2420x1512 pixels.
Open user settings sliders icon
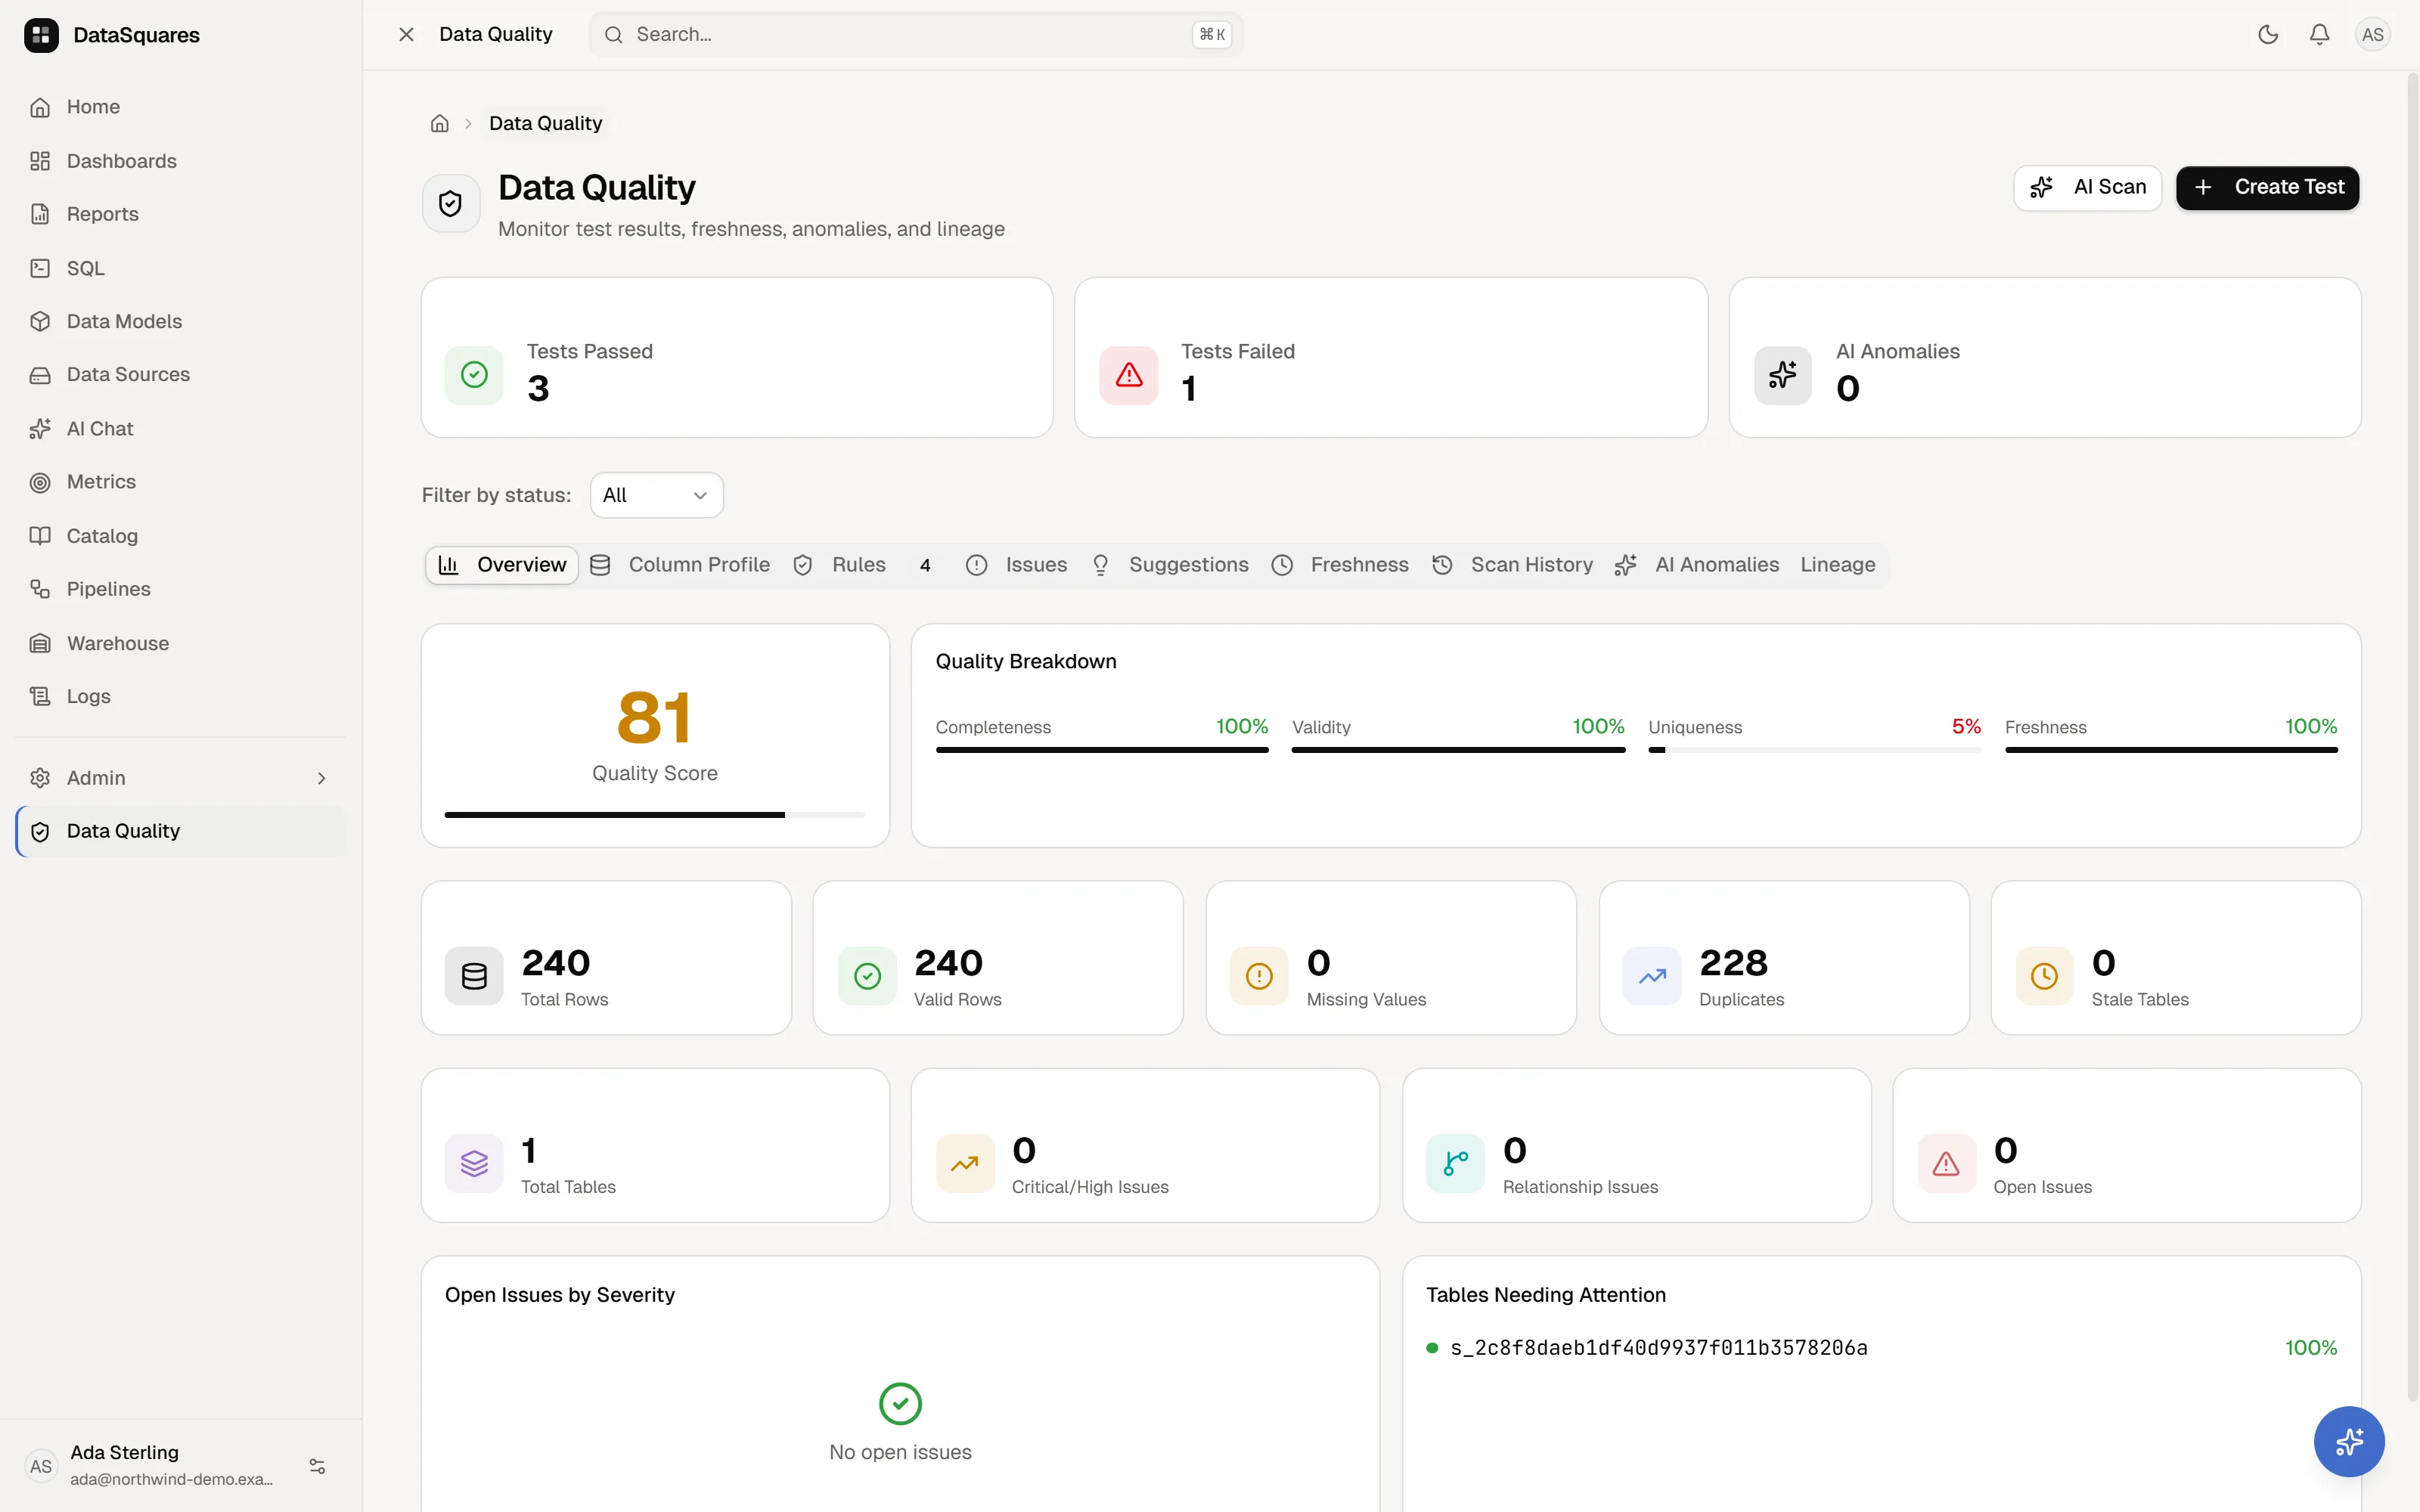tap(317, 1466)
